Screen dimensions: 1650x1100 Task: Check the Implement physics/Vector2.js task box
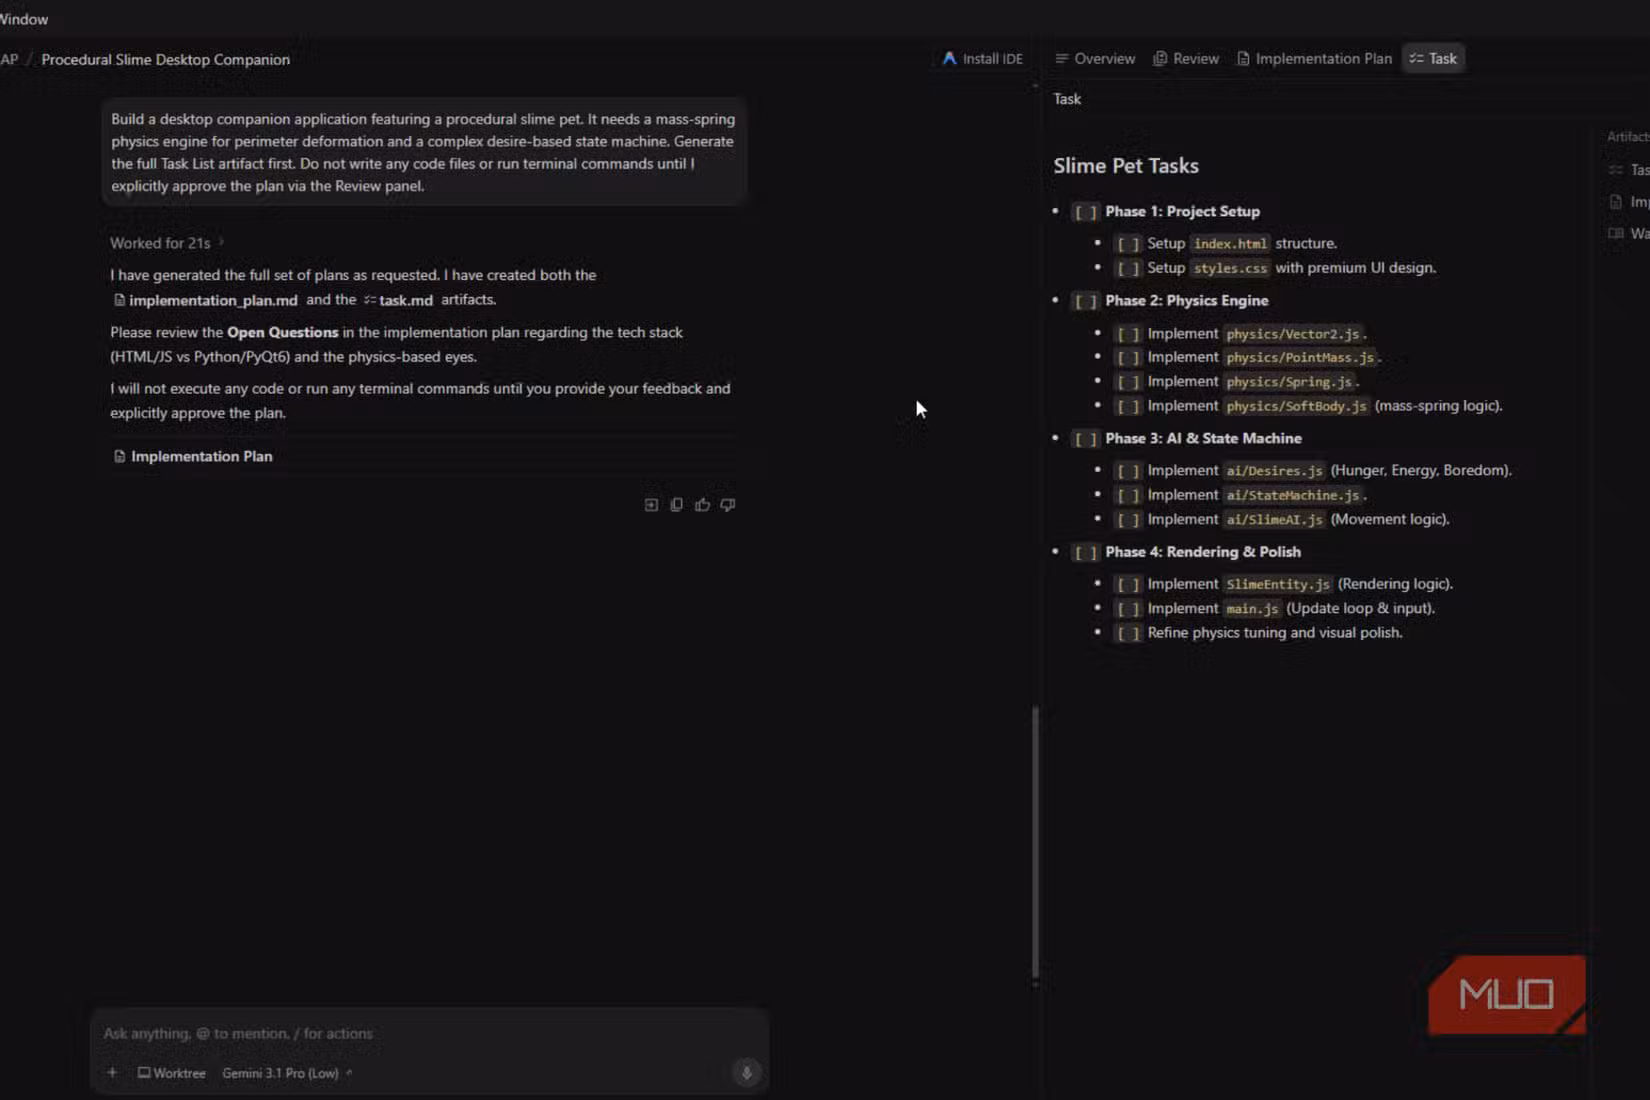(1128, 334)
